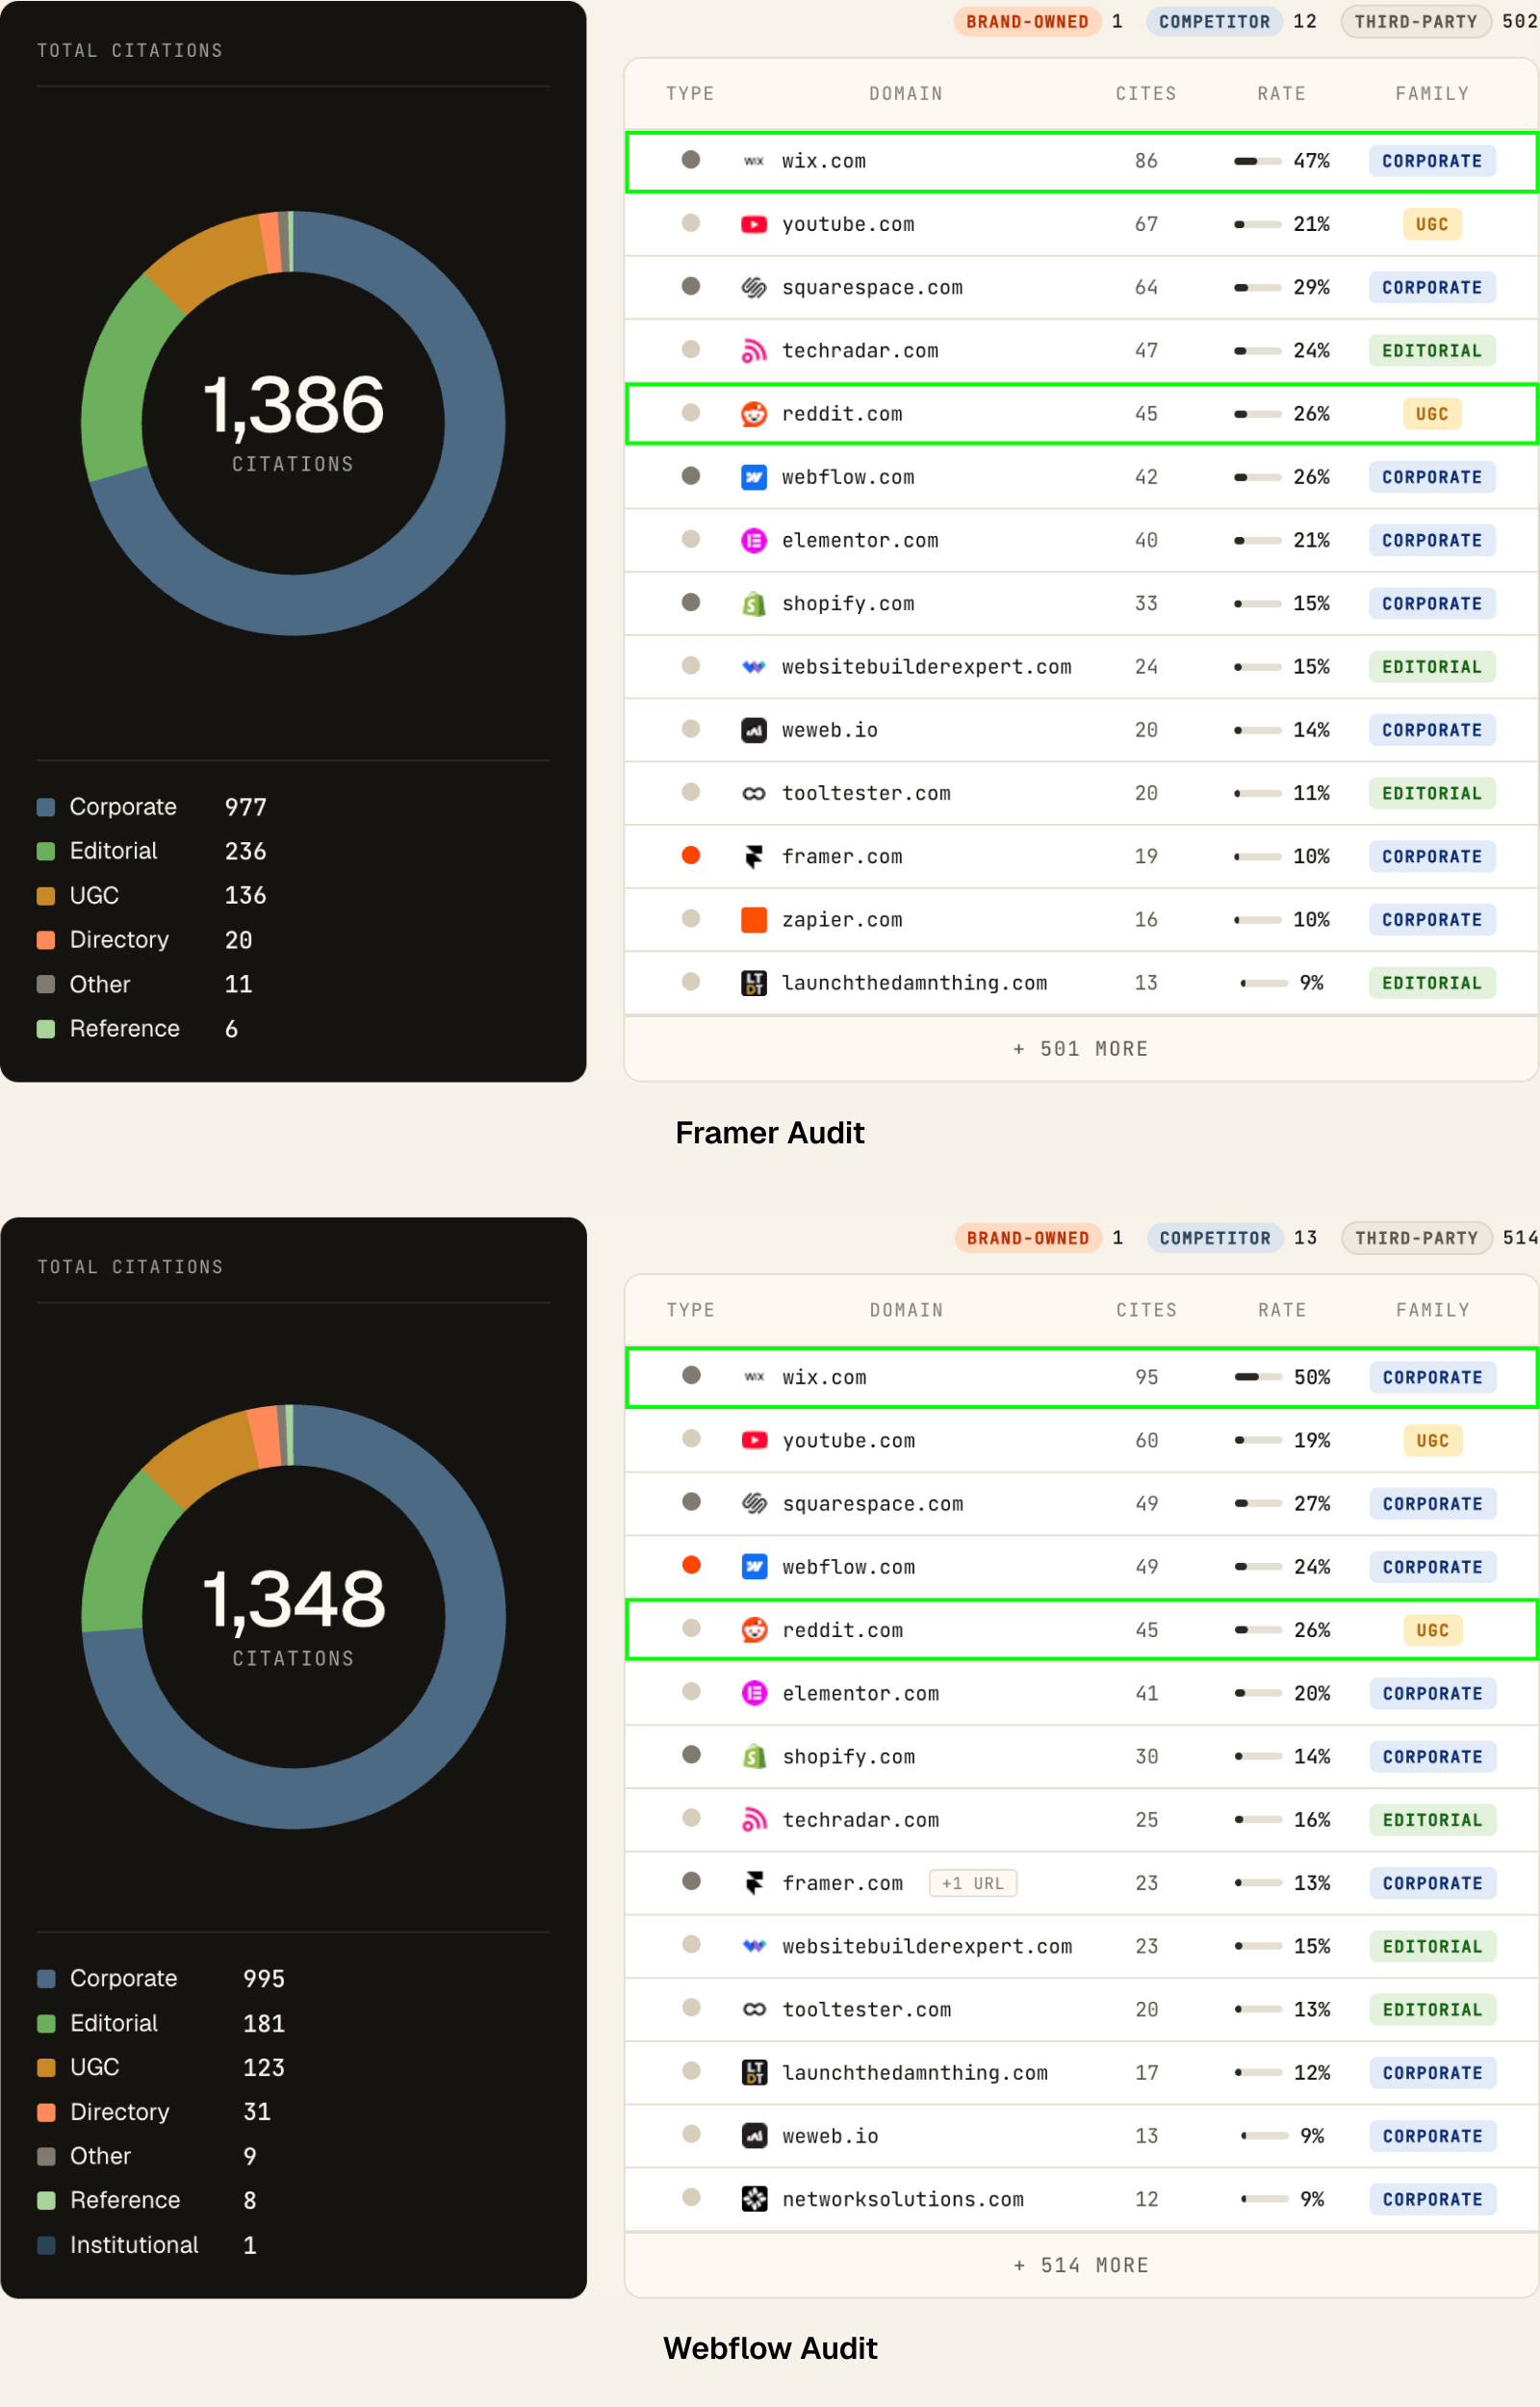Select THIRD-PARTY chip showing 514
The image size is (1540, 2407).
tap(1417, 1238)
